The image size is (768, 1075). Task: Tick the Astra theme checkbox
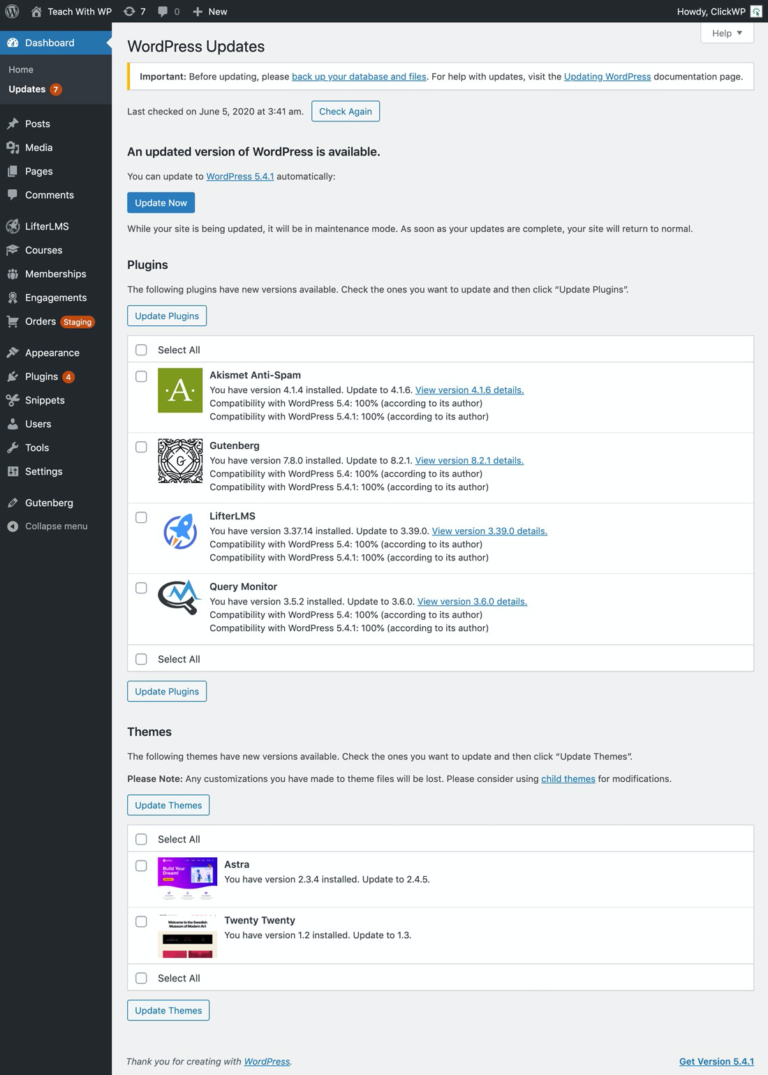coord(141,866)
